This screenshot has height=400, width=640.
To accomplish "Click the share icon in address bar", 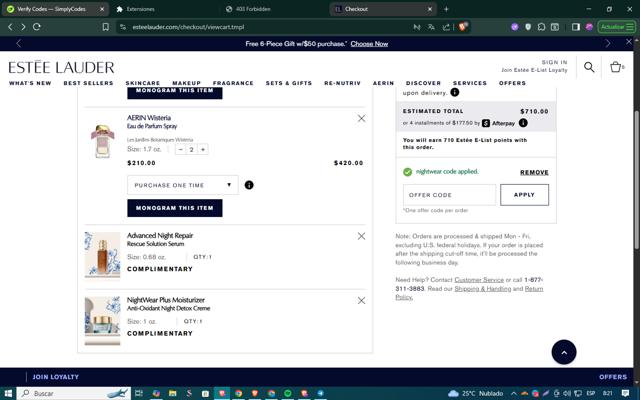I will 446,27.
